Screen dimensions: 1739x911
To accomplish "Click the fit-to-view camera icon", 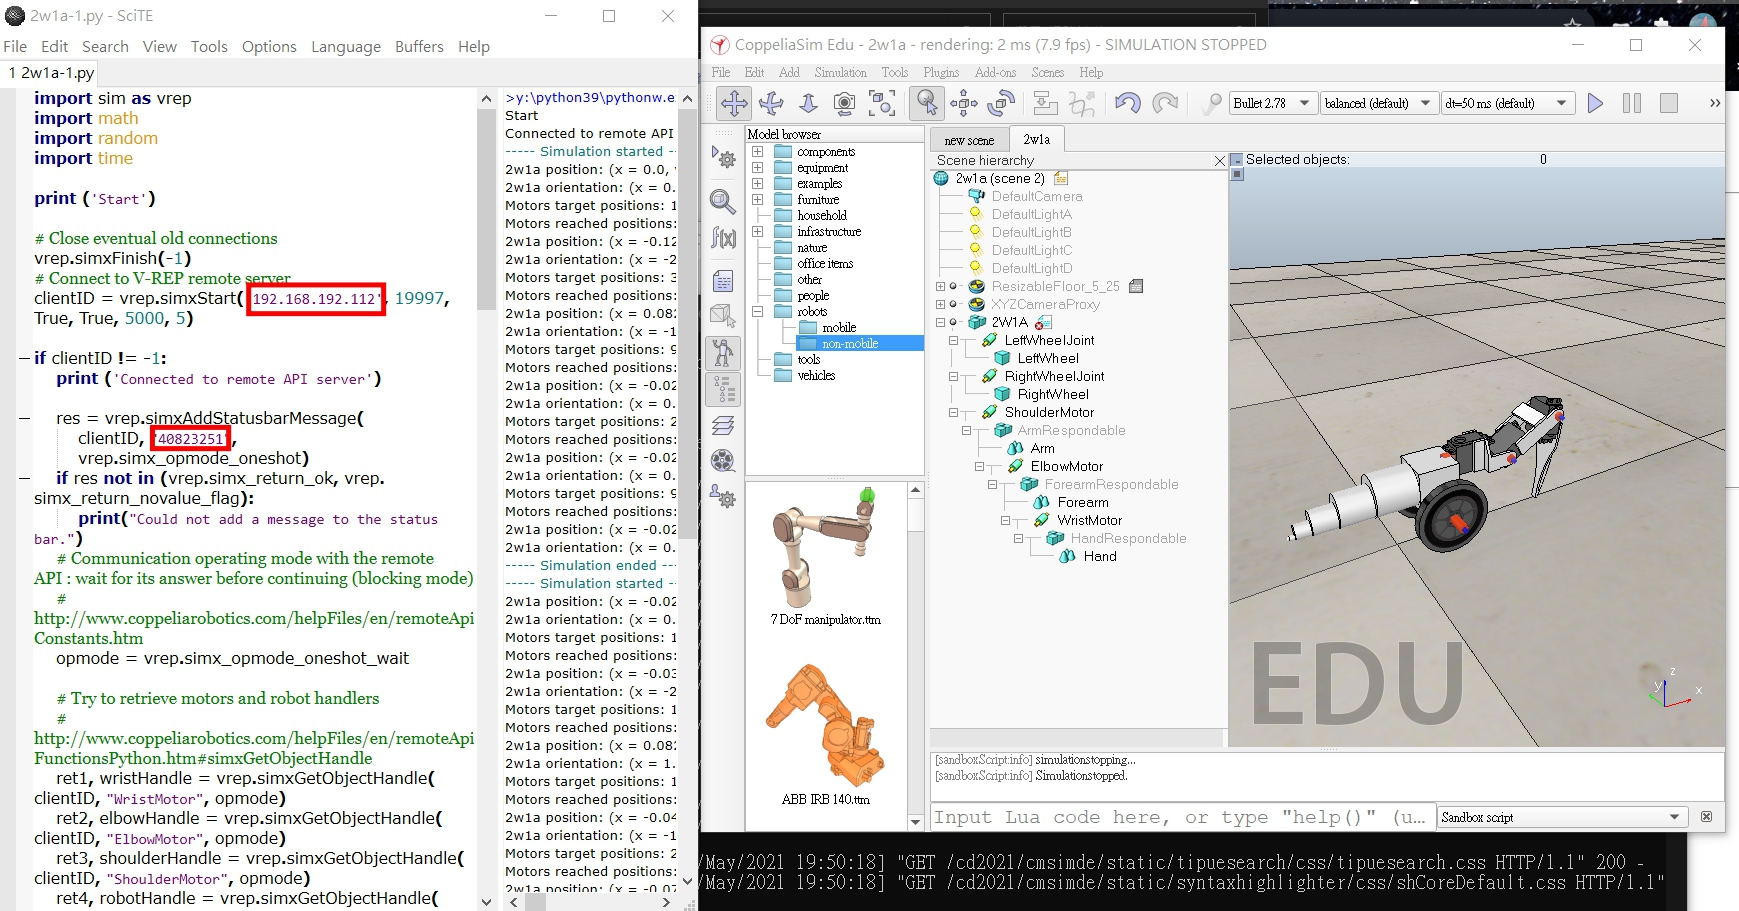I will (882, 103).
